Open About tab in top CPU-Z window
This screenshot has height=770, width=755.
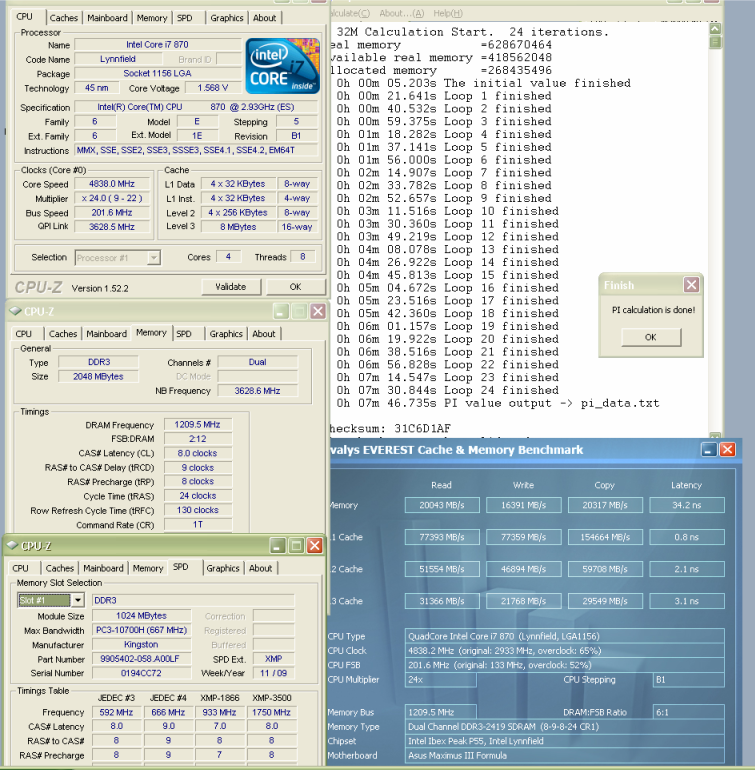[x=264, y=18]
